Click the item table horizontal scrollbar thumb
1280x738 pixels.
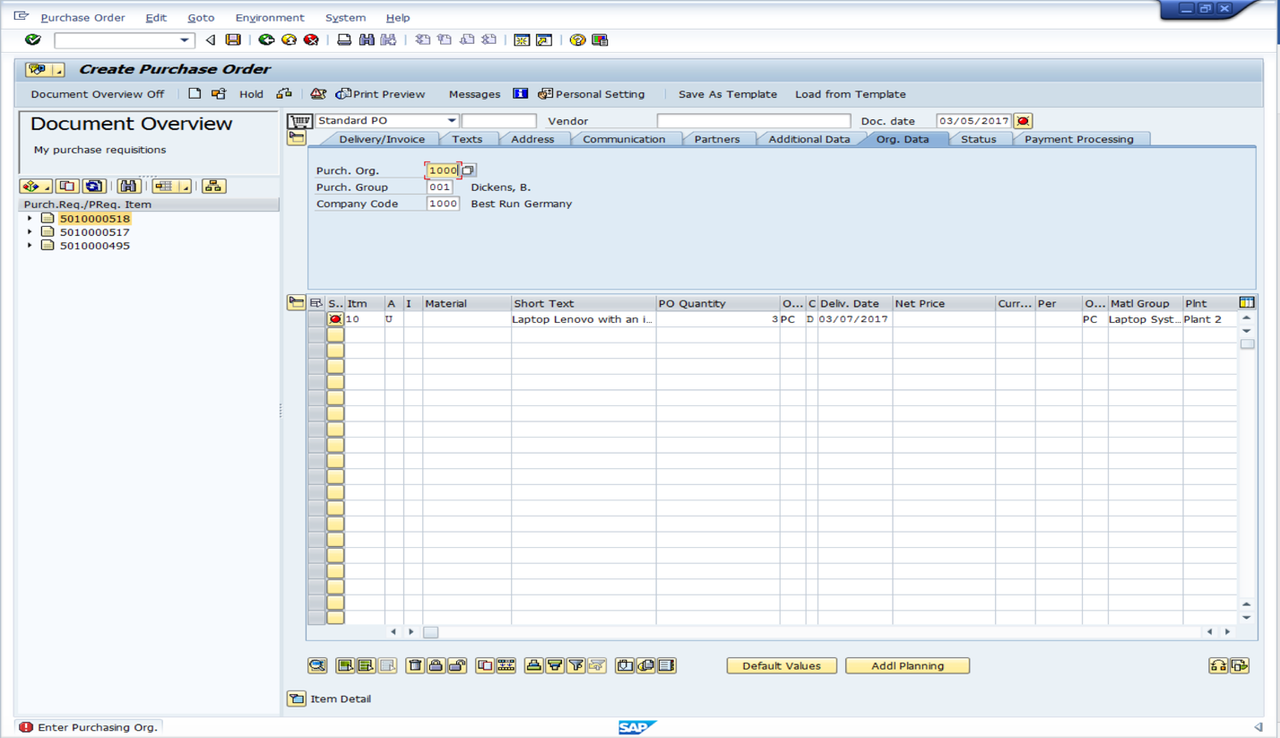431,632
